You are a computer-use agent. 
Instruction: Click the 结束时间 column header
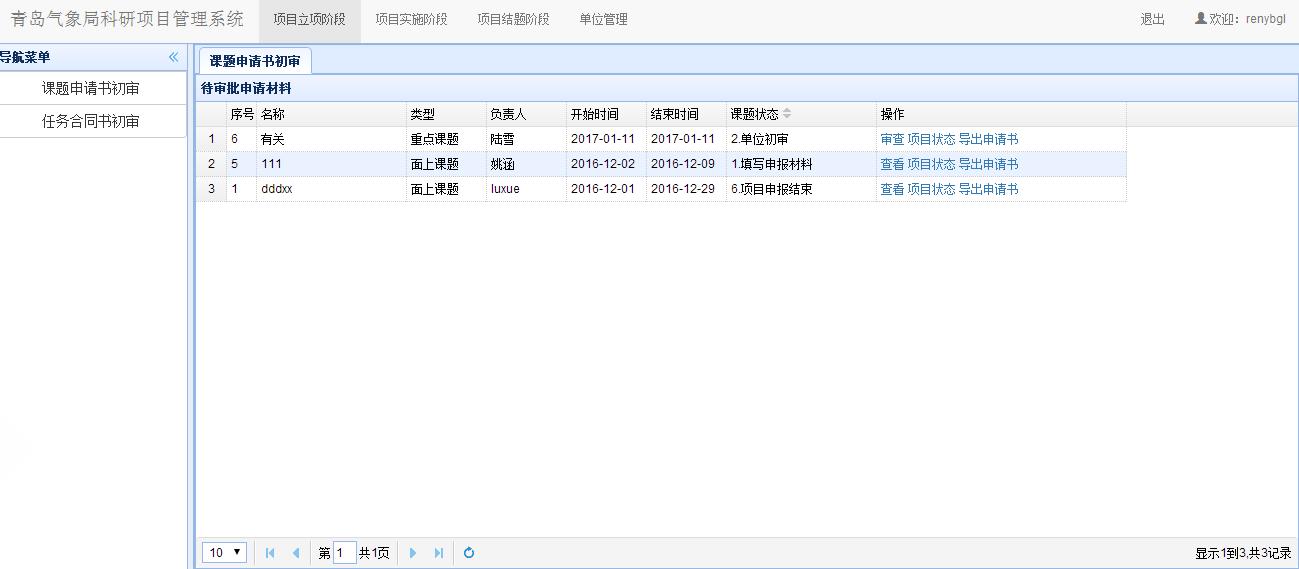pyautogui.click(x=687, y=114)
